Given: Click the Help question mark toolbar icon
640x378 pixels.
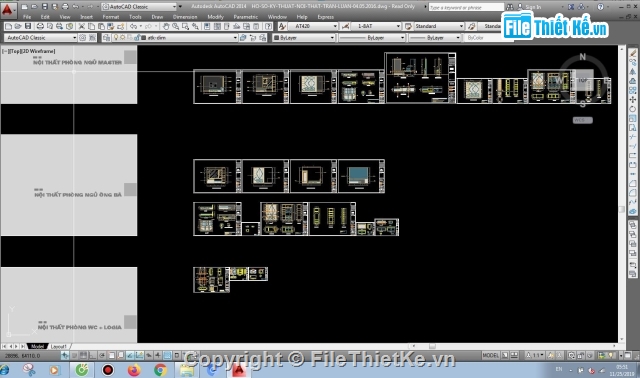Looking at the screenshot, I should pos(268,27).
